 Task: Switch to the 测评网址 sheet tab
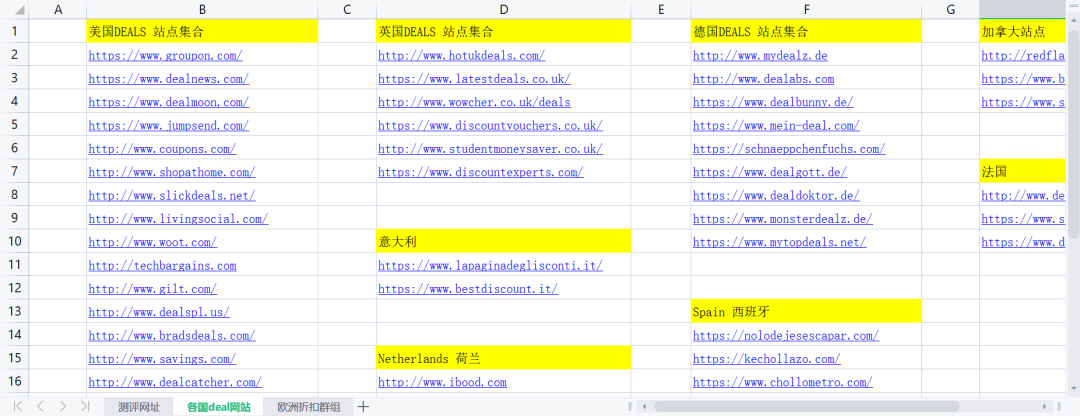(138, 406)
